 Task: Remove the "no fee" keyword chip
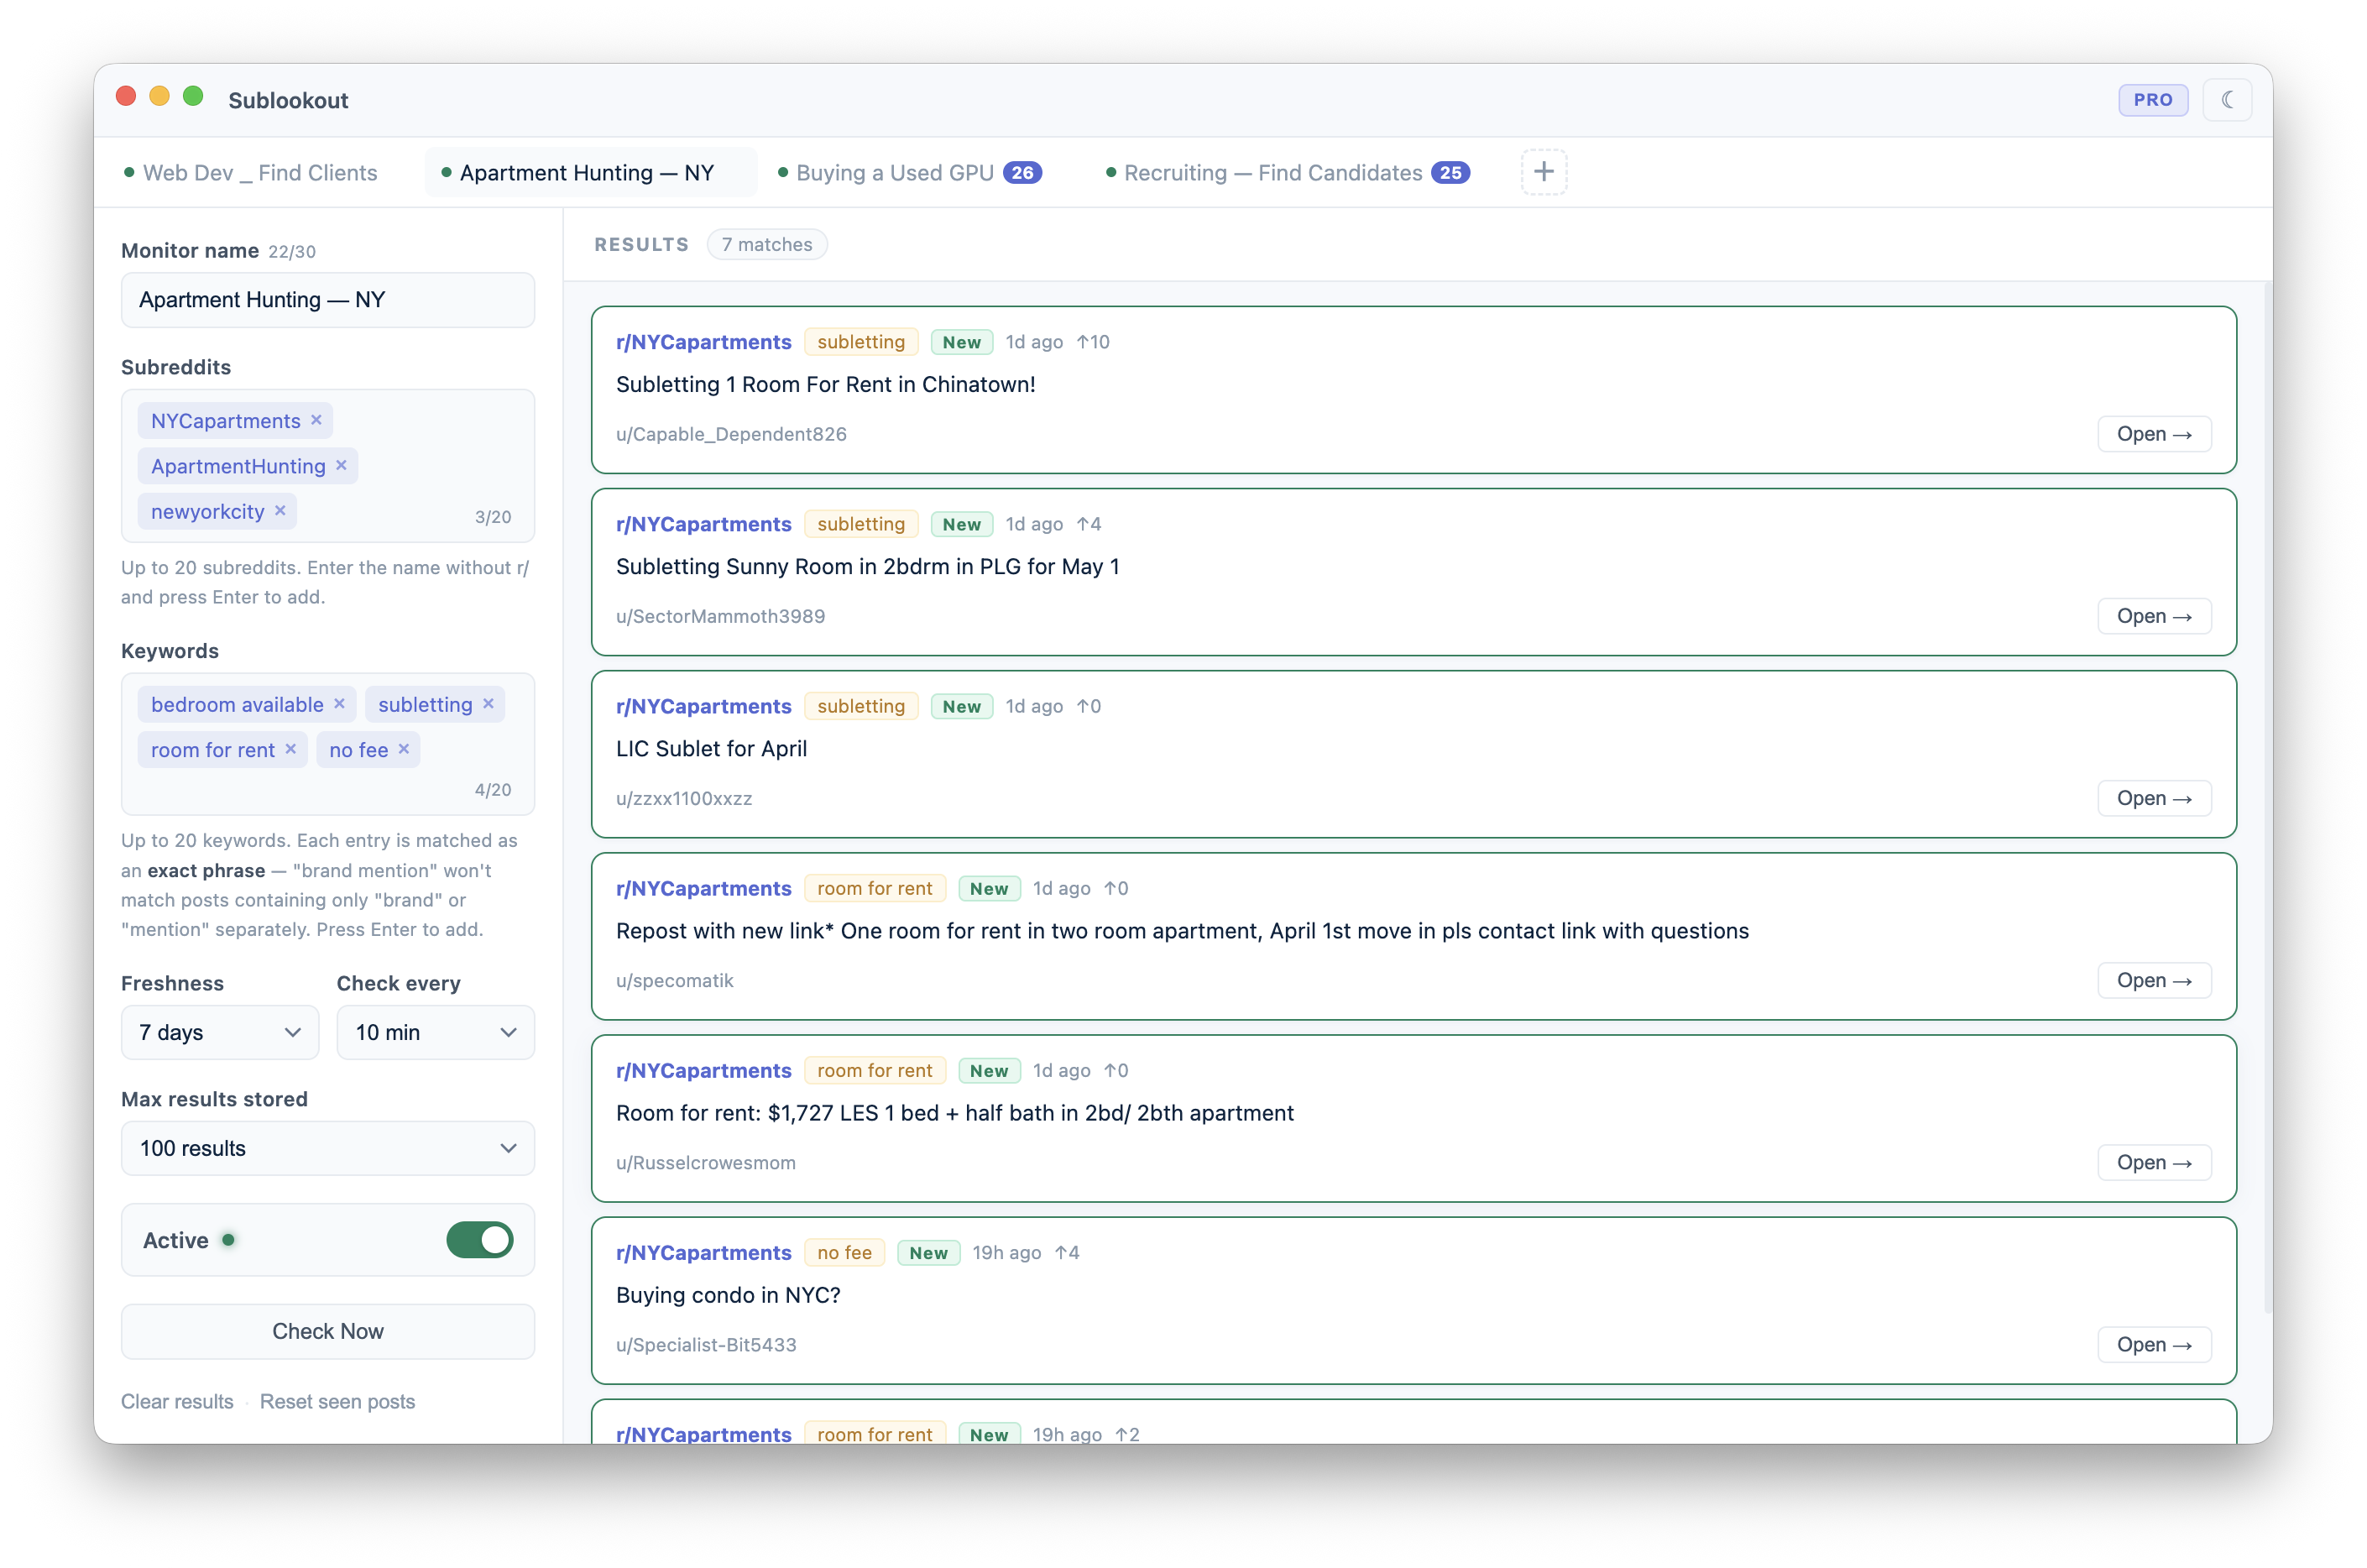tap(404, 749)
